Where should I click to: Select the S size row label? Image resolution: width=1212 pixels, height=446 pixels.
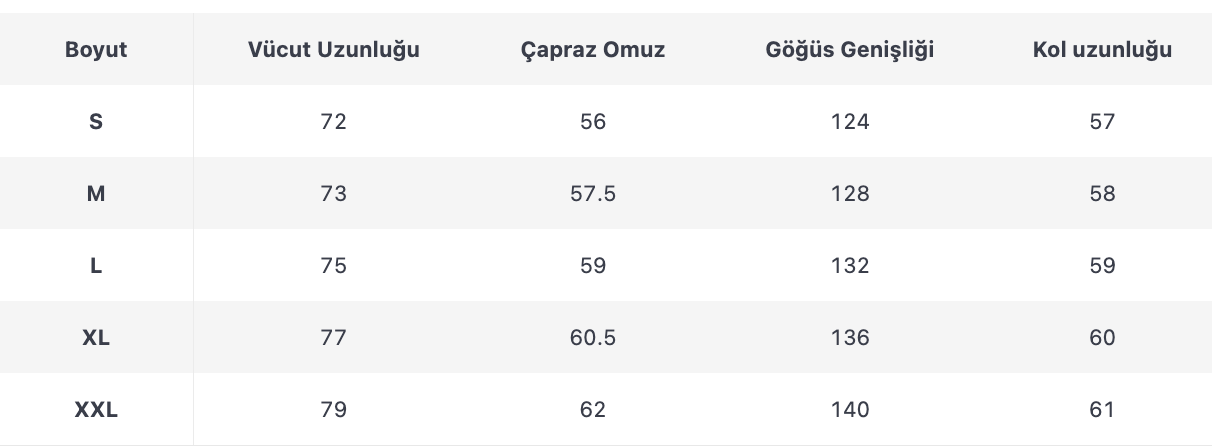(x=96, y=122)
